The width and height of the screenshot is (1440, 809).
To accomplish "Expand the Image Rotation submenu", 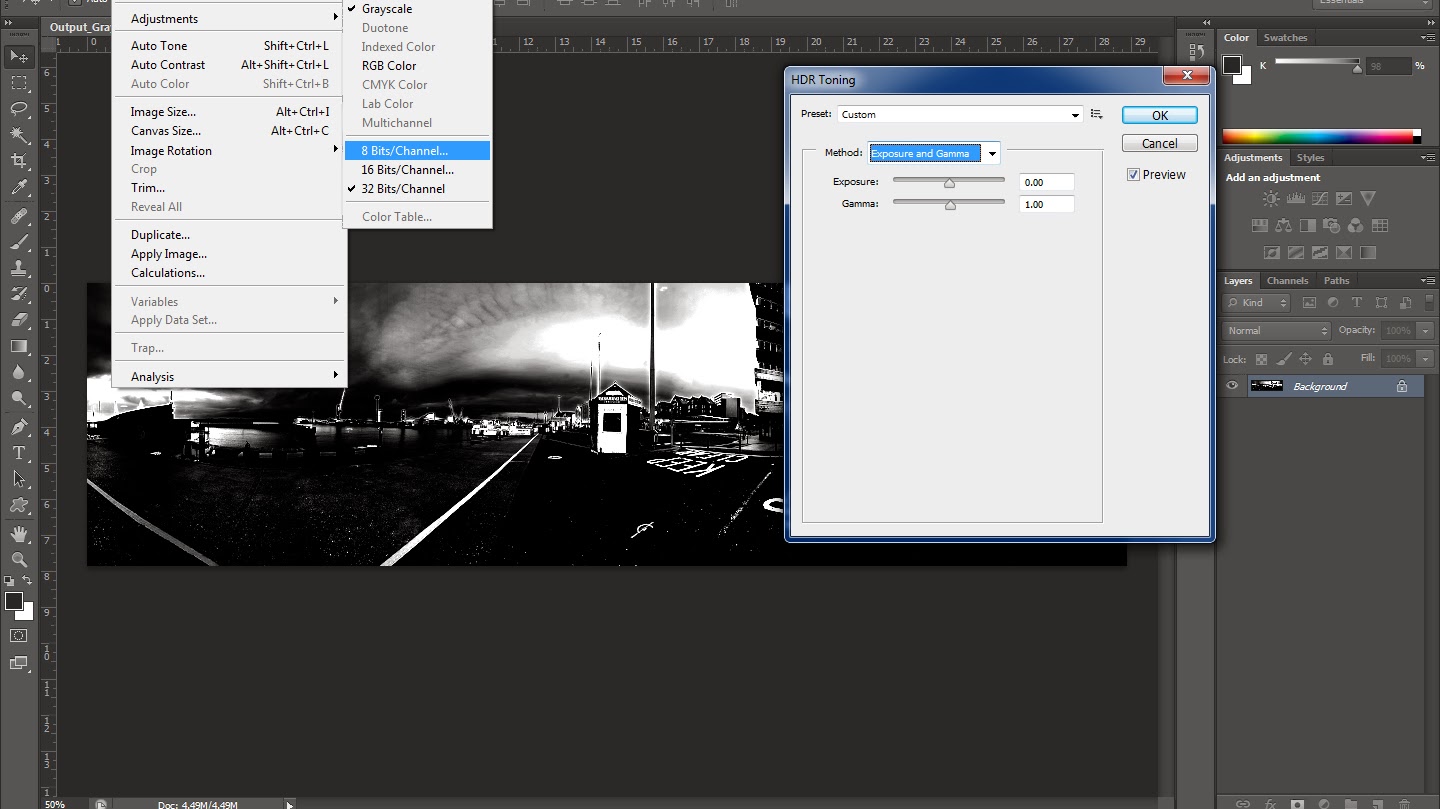I will point(230,151).
